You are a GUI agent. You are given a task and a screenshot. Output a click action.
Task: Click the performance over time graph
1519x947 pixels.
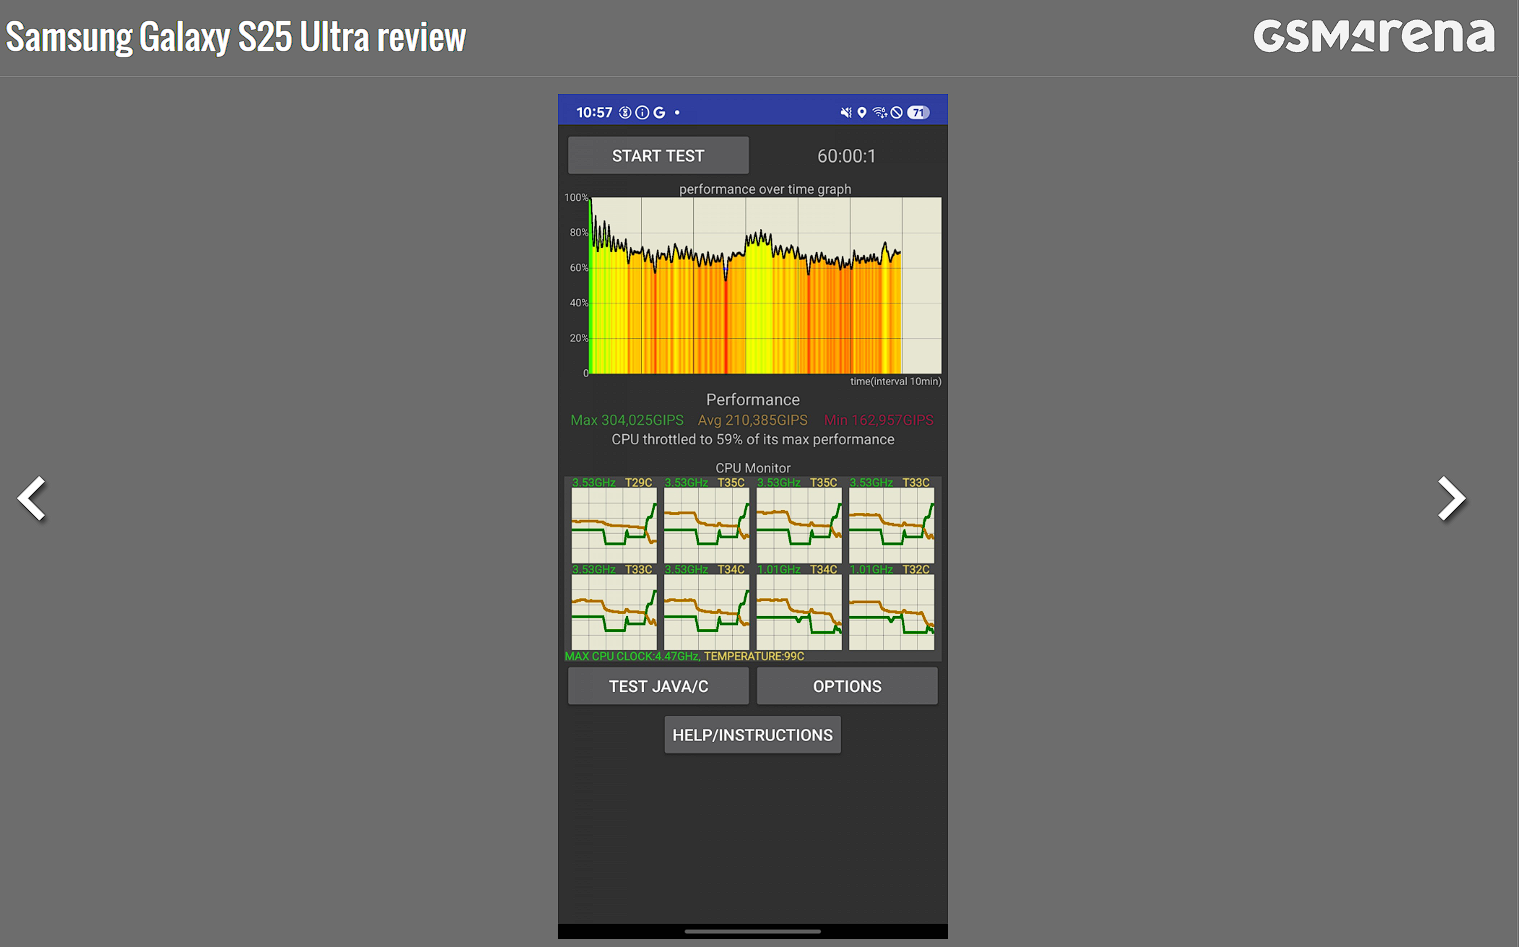(765, 285)
